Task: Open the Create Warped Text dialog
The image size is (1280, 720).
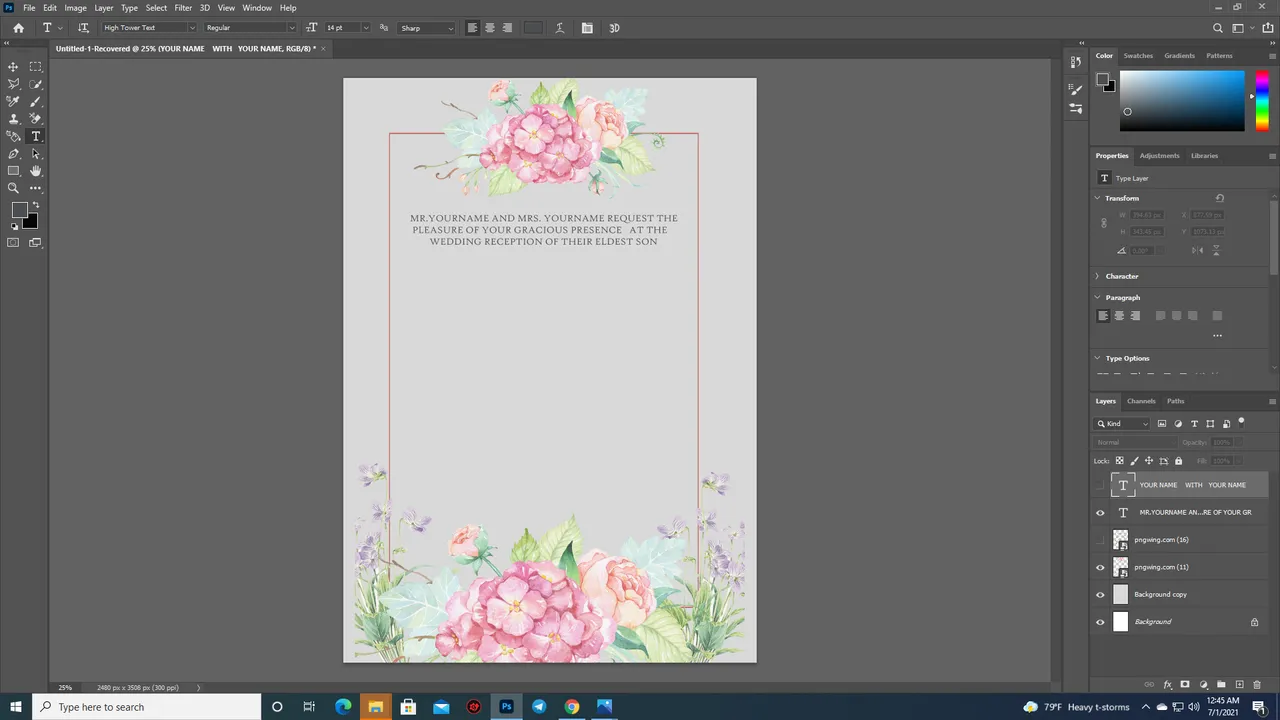Action: coord(559,28)
